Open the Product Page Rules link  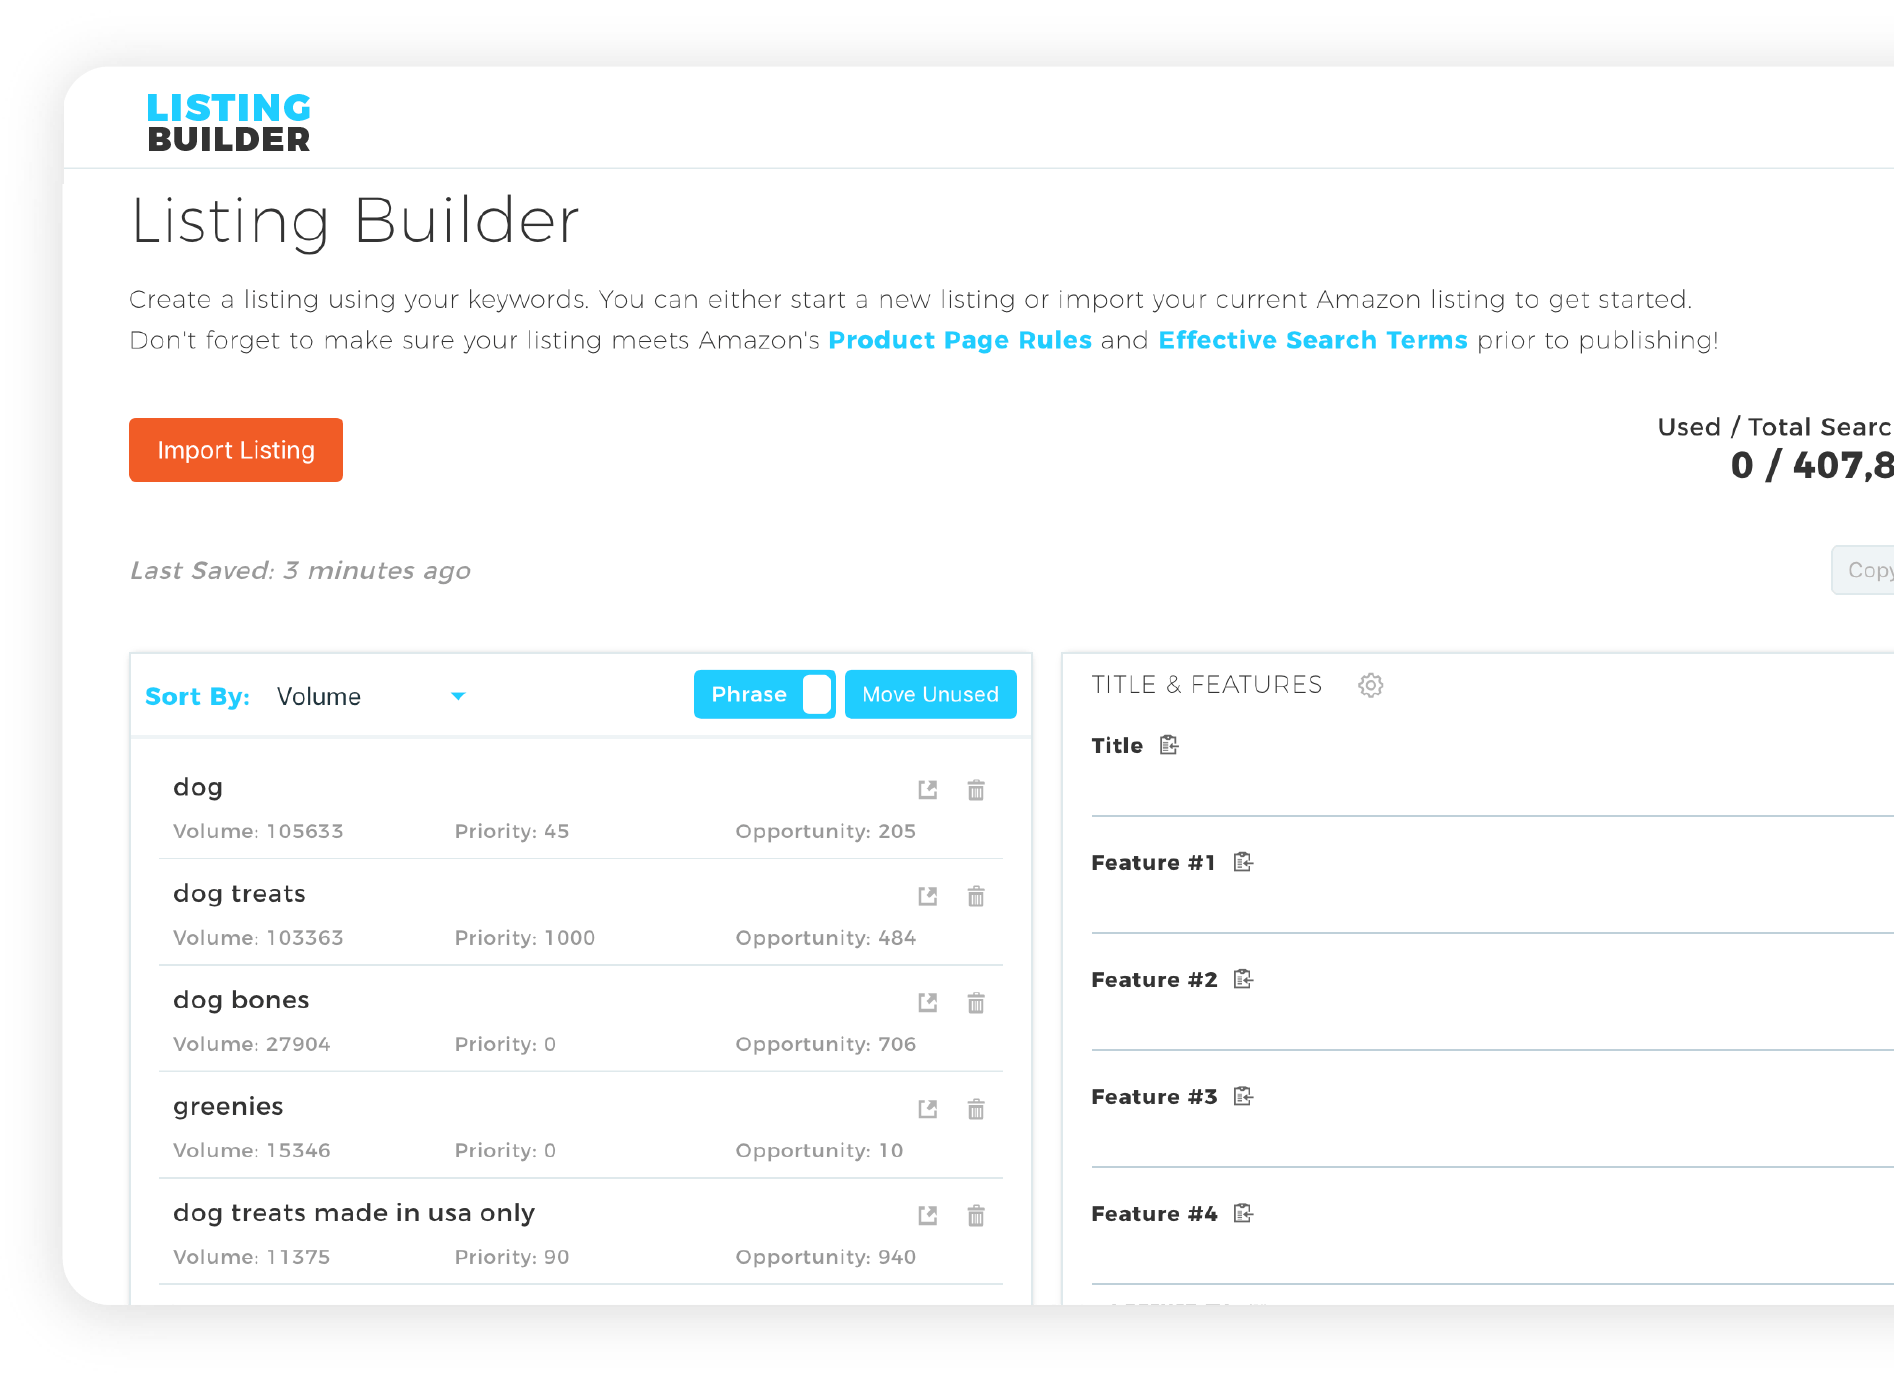[x=959, y=340]
